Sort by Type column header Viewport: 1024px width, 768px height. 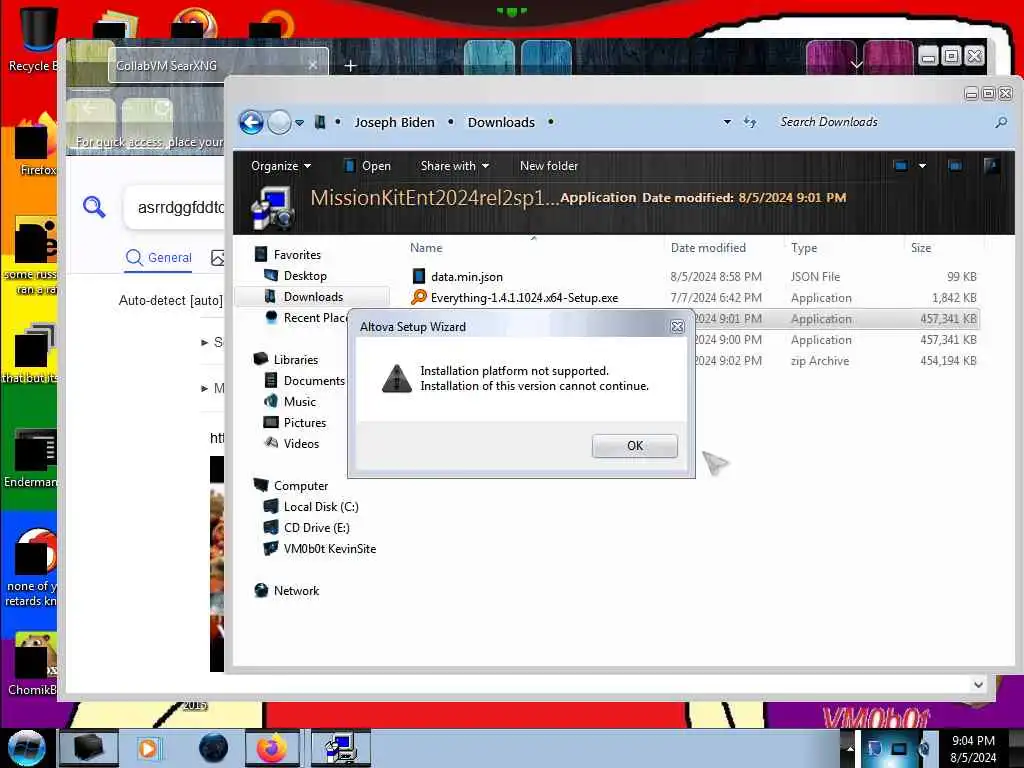pyautogui.click(x=804, y=248)
